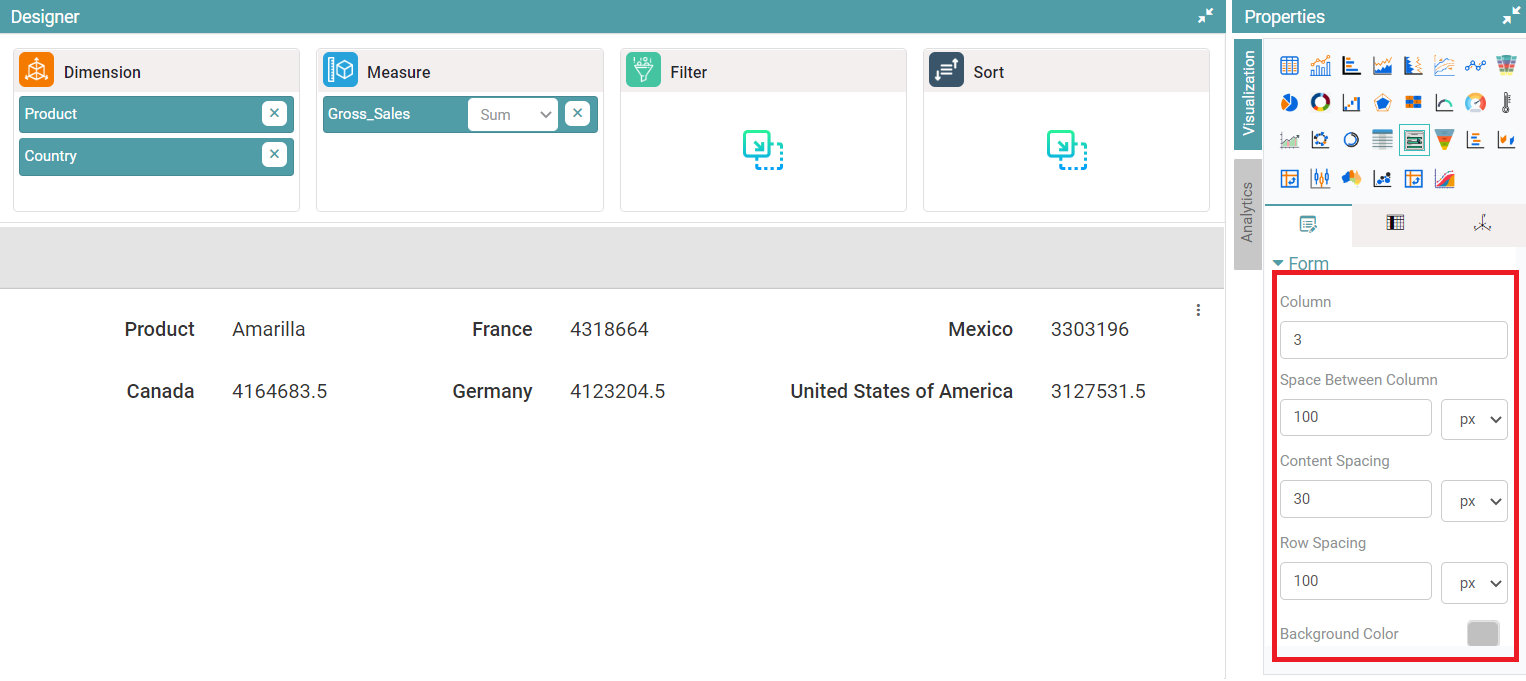Remove the Gross_Sales measure
The height and width of the screenshot is (681, 1526).
tap(577, 114)
